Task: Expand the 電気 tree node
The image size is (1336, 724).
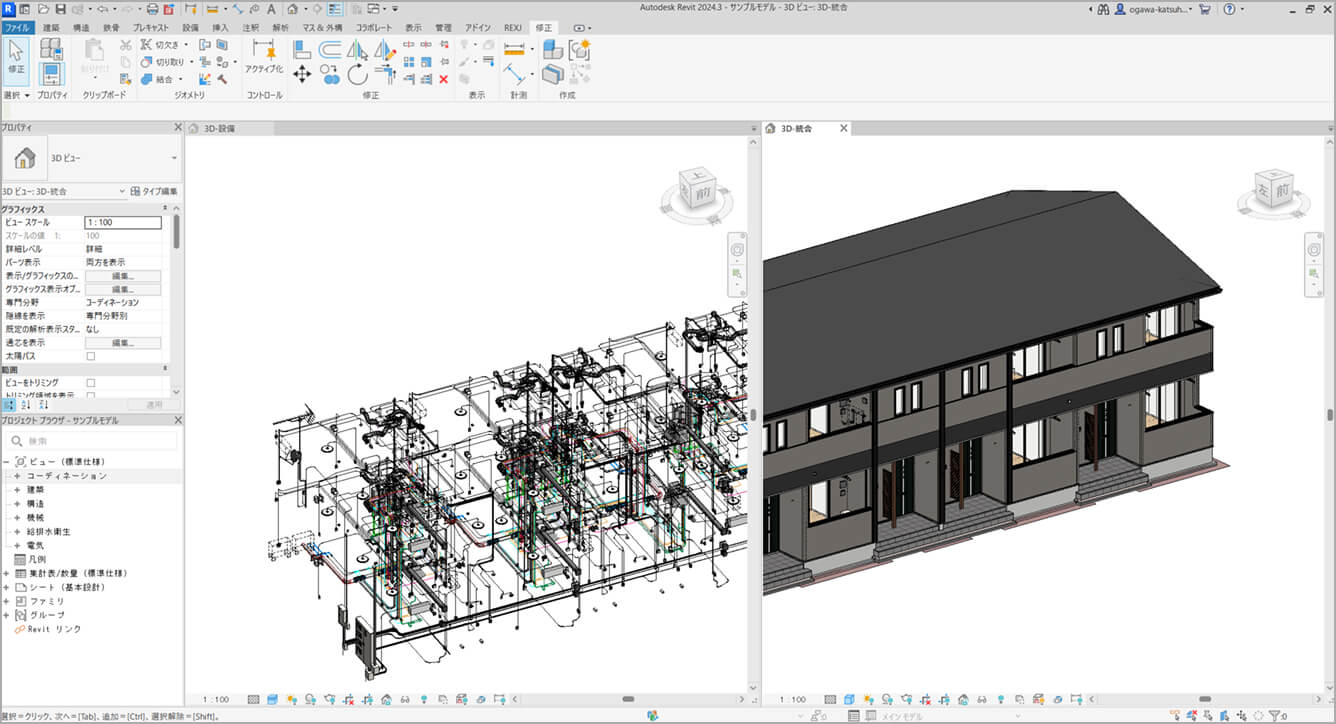Action: (x=17, y=546)
